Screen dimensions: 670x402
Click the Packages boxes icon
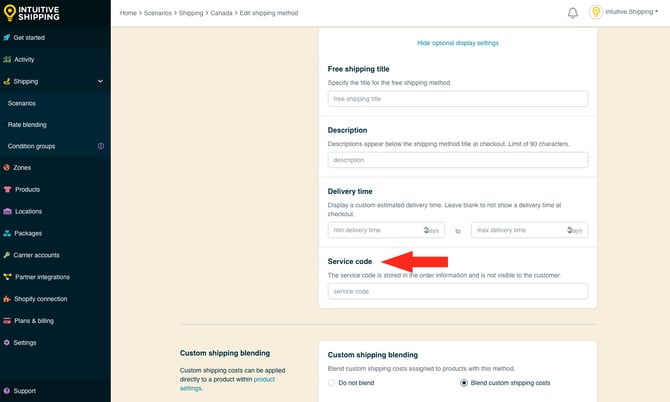click(x=7, y=233)
